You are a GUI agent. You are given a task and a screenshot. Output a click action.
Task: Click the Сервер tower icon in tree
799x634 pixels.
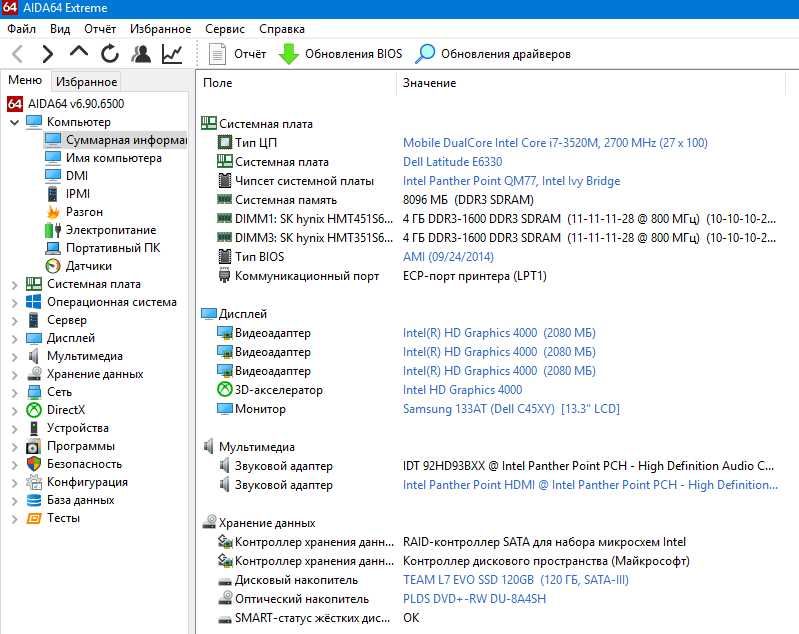tap(34, 320)
